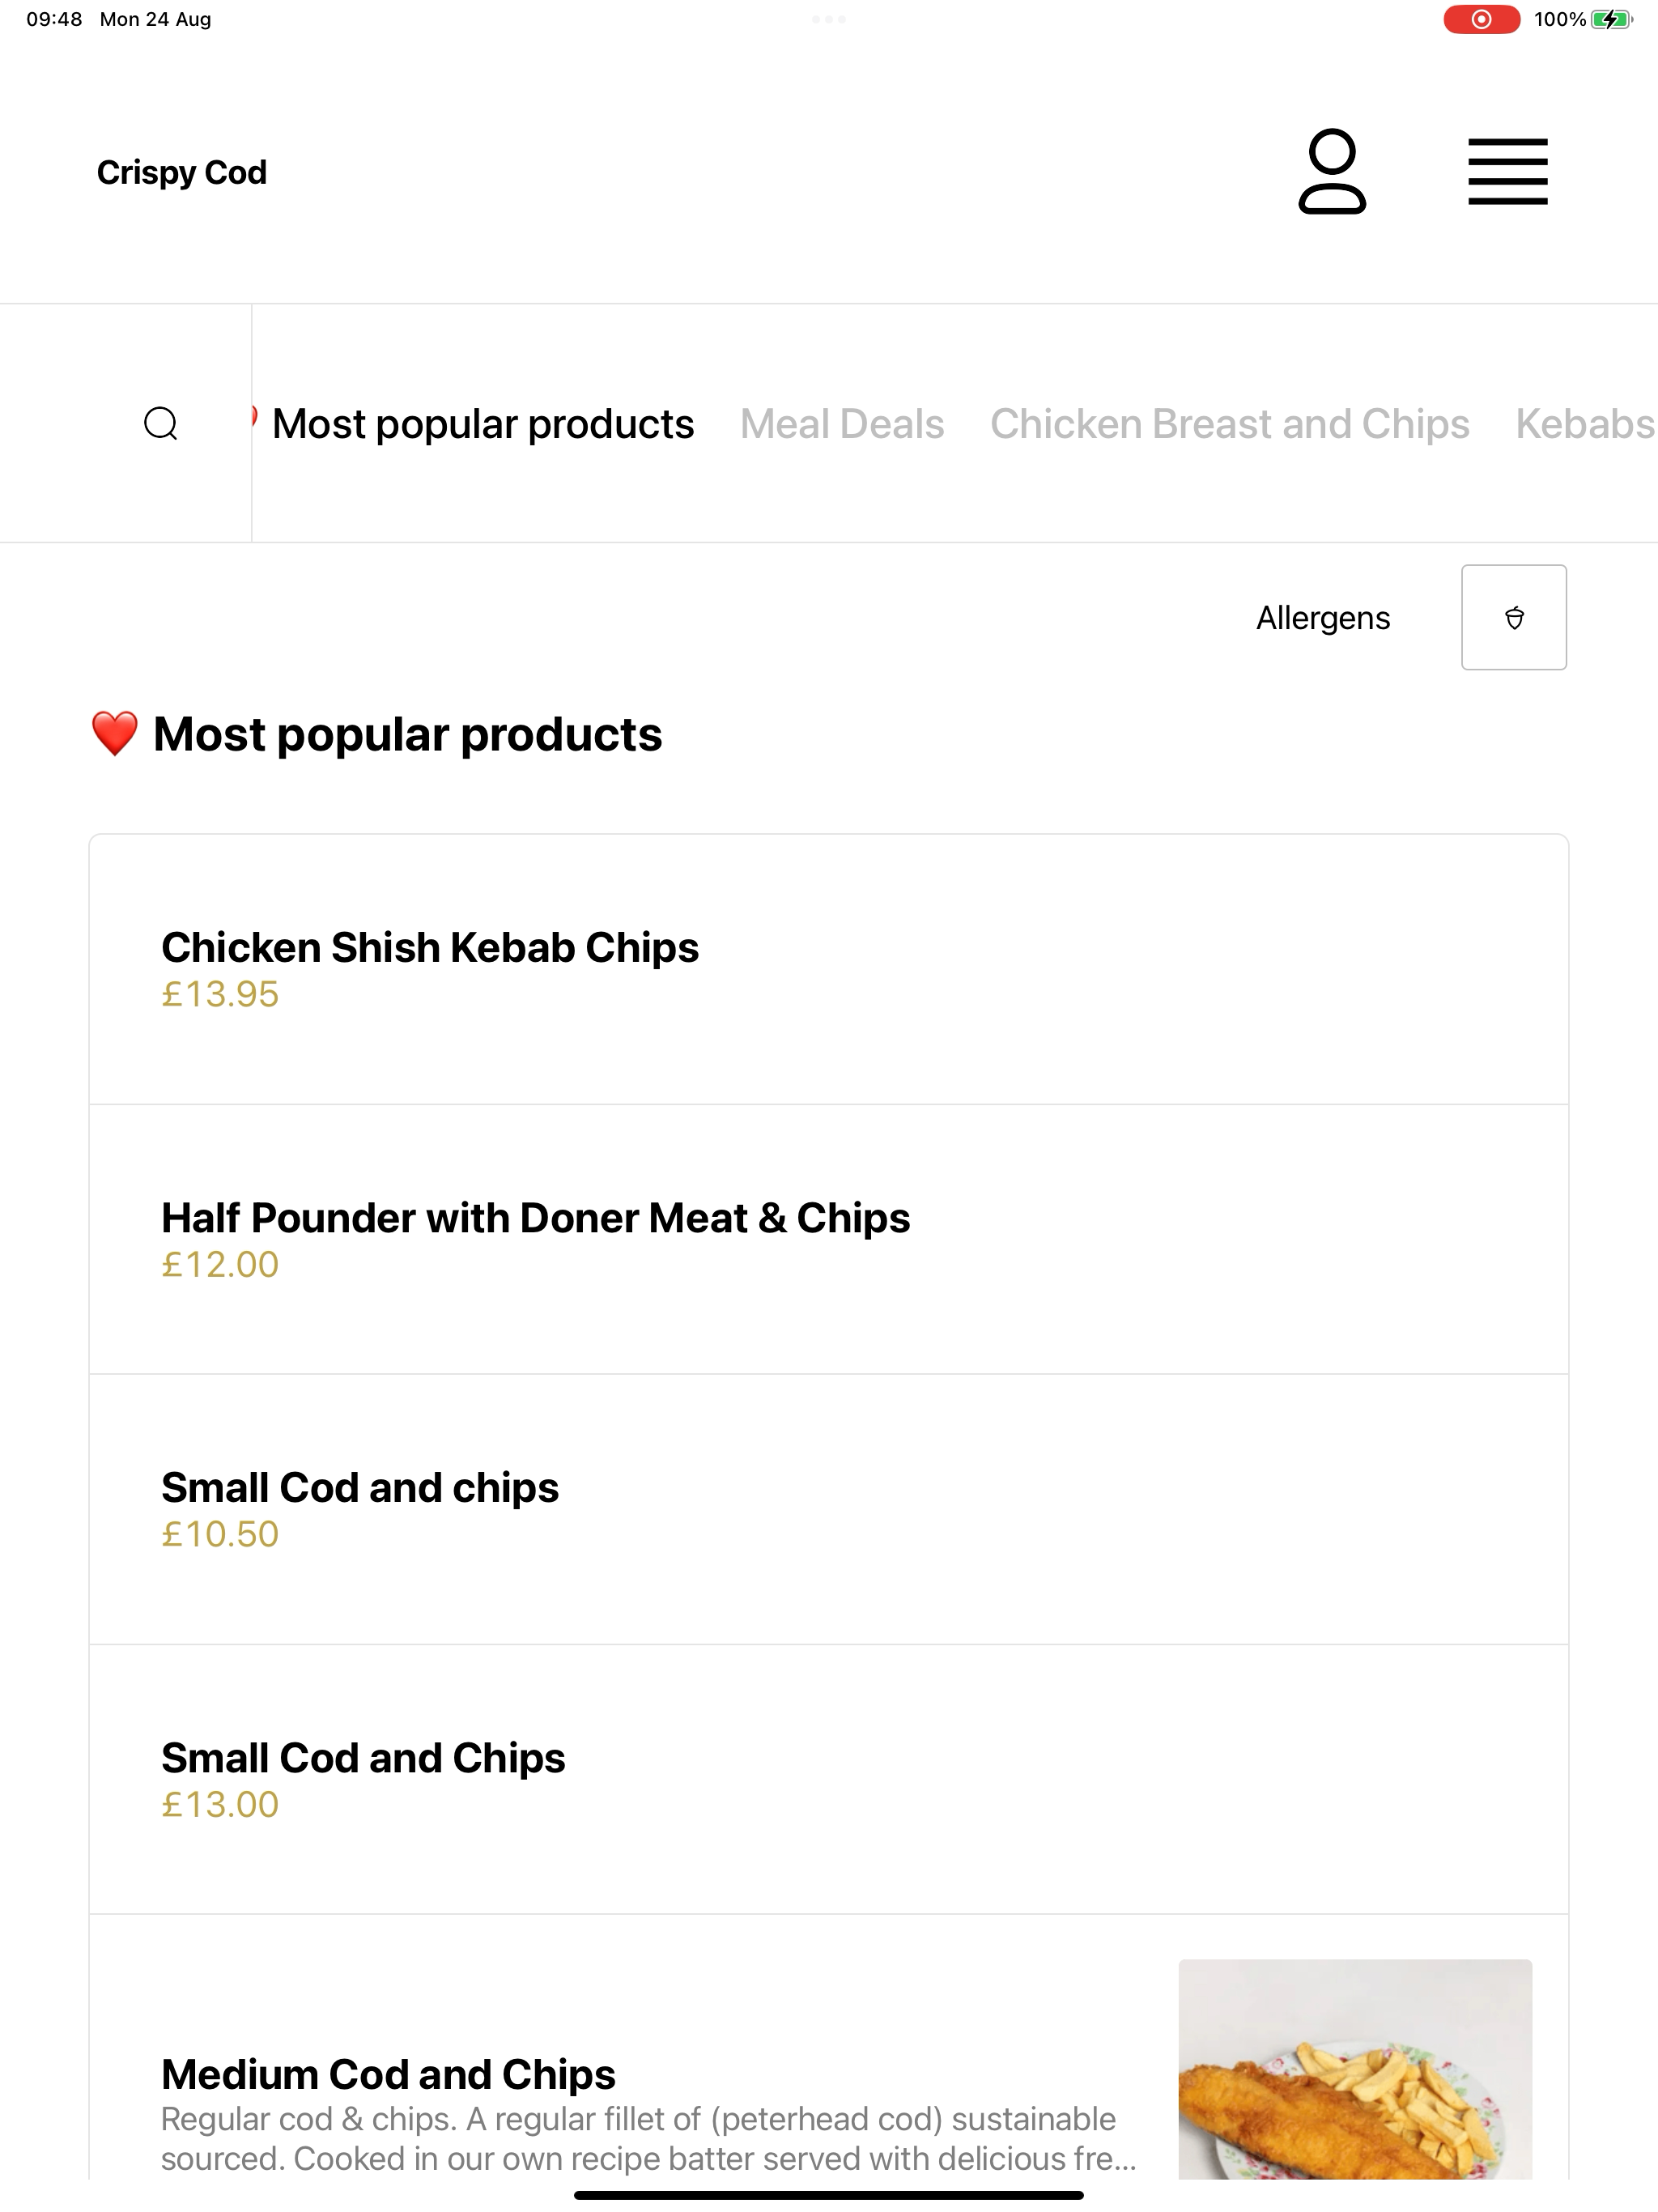The height and width of the screenshot is (2212, 1658).
Task: Open the allergens filter acorn button
Action: point(1514,617)
